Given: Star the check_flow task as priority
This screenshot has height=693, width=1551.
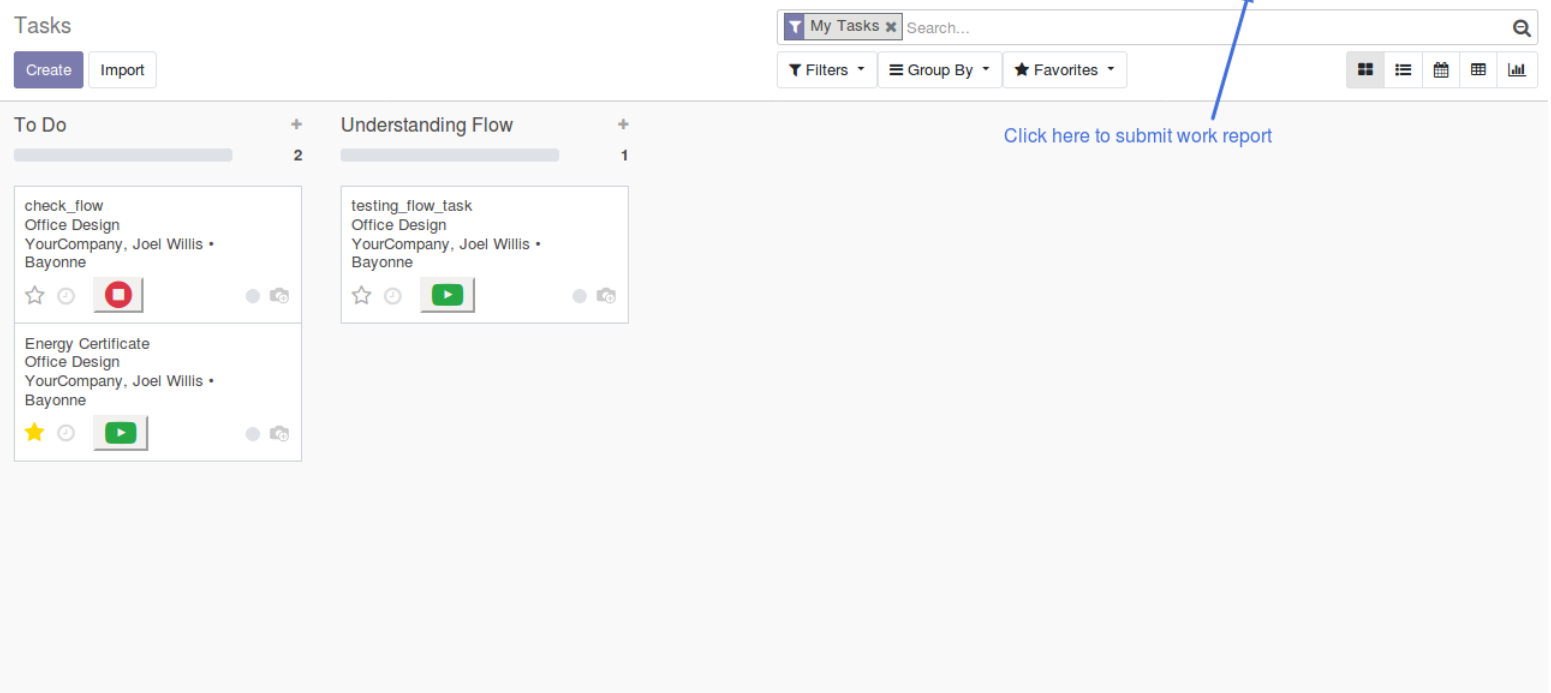Looking at the screenshot, I should (x=35, y=295).
